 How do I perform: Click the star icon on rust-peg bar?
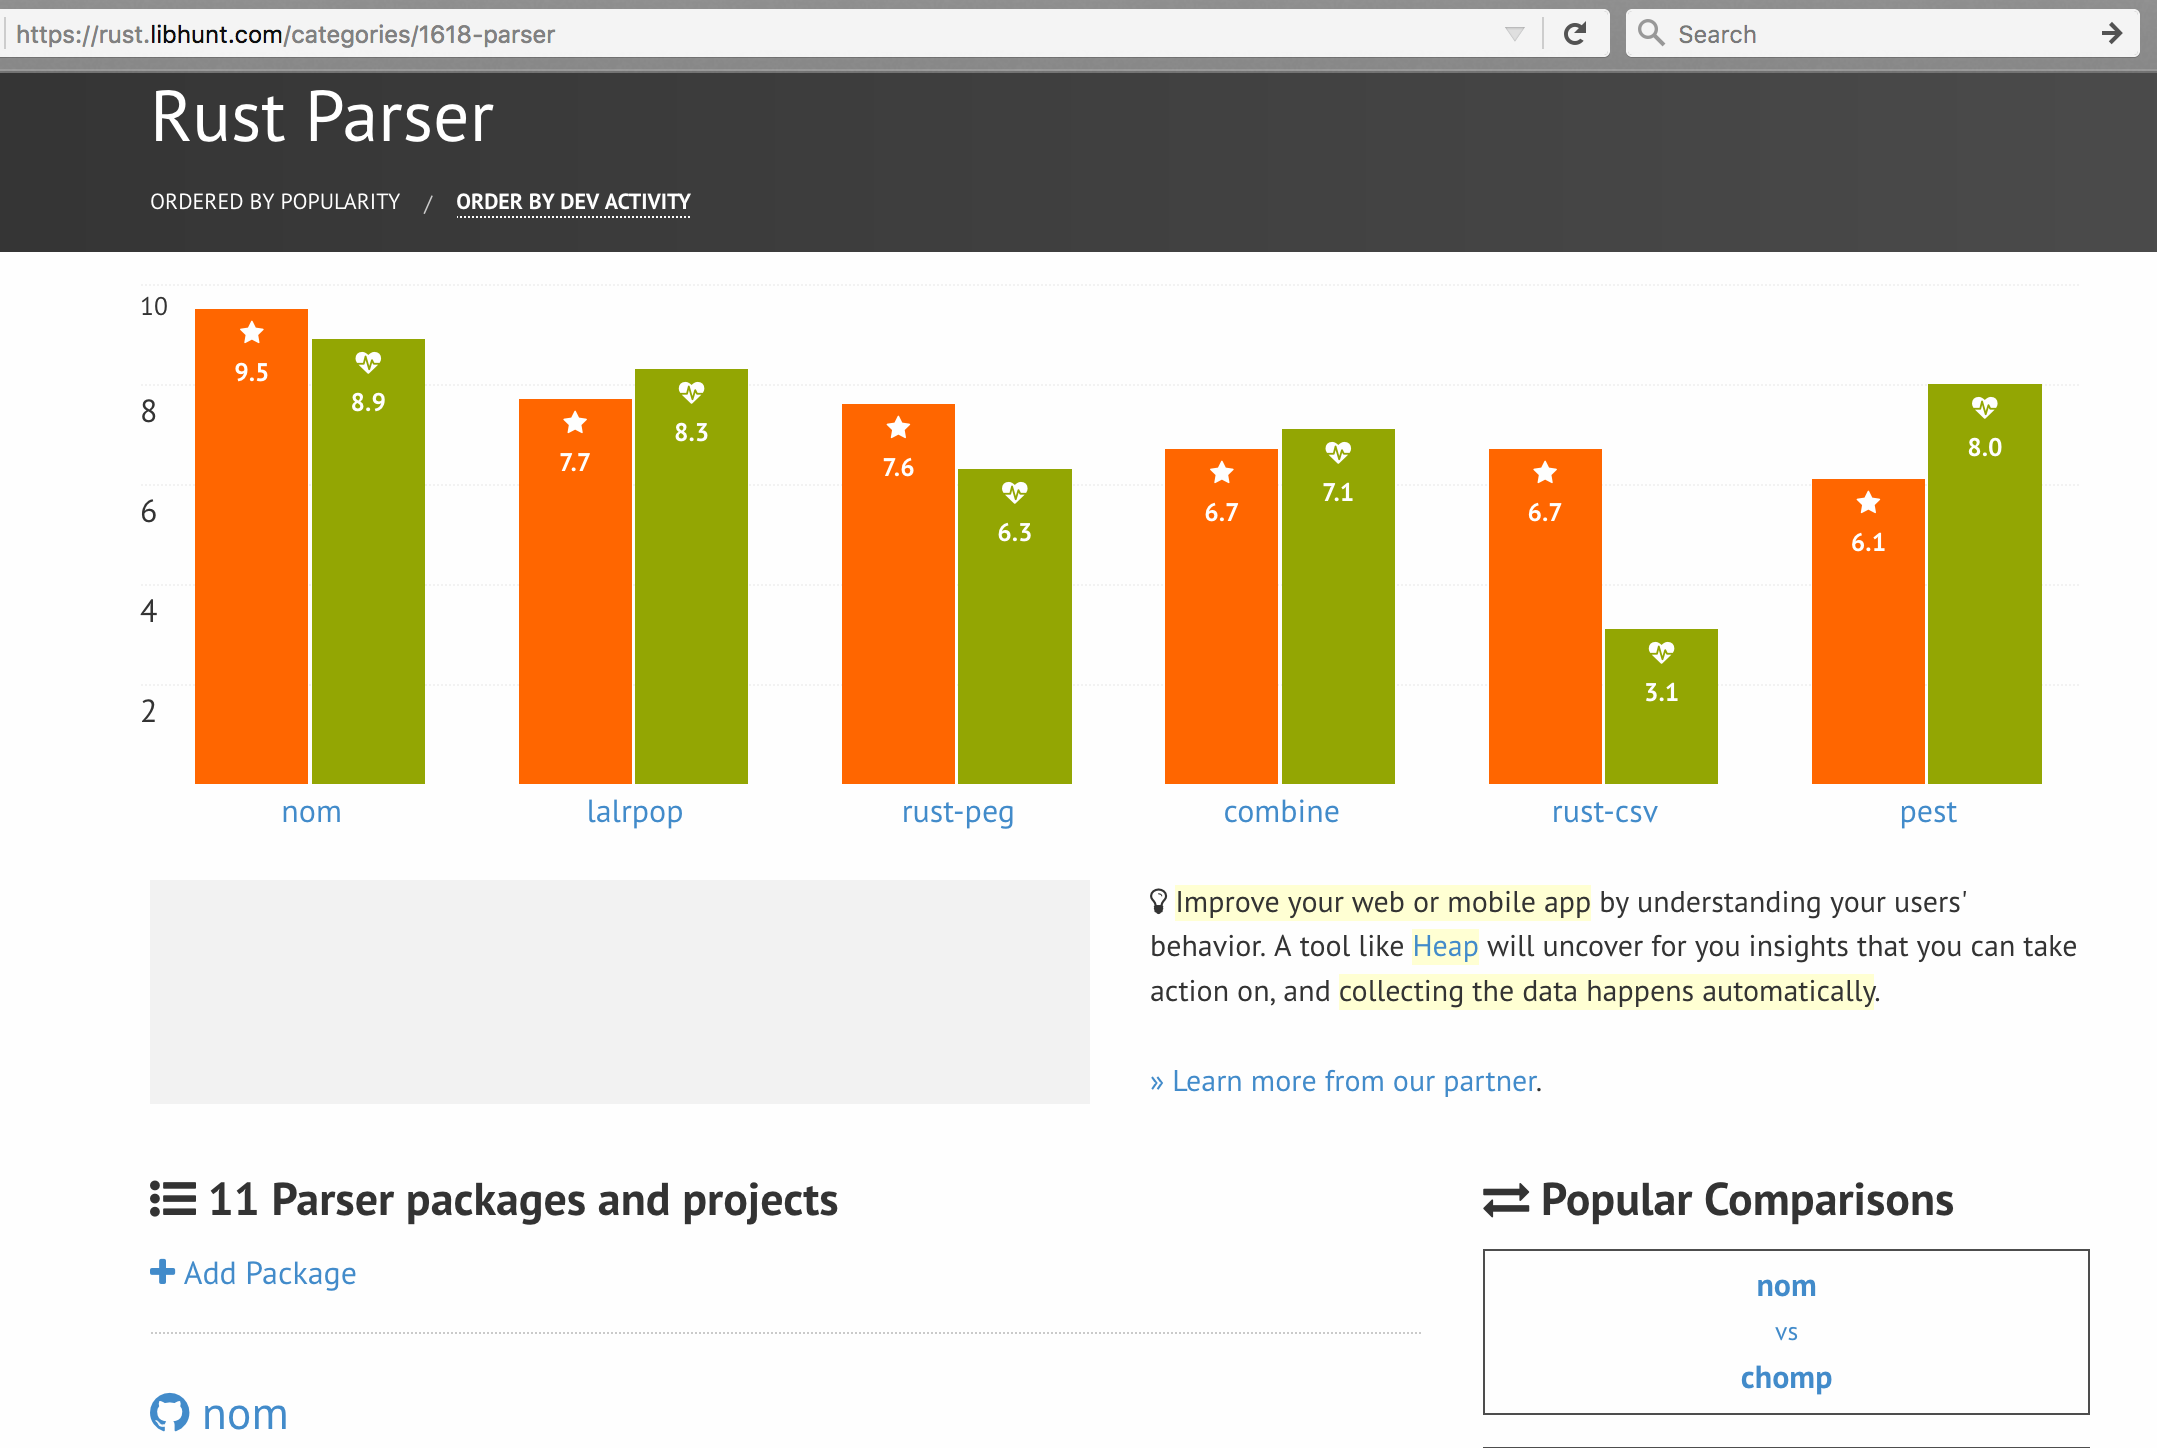pyautogui.click(x=898, y=427)
